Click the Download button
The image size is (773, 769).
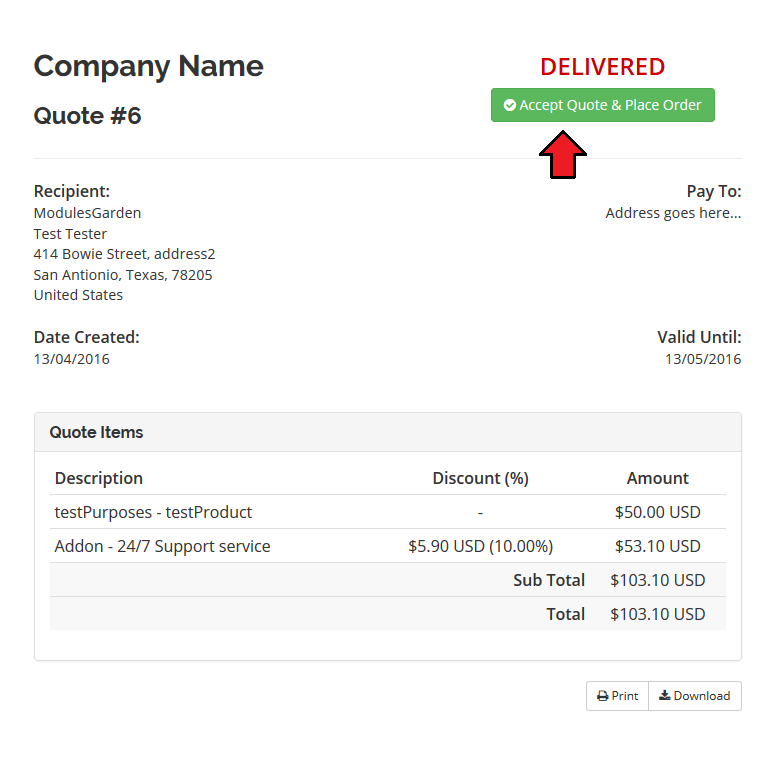click(695, 696)
